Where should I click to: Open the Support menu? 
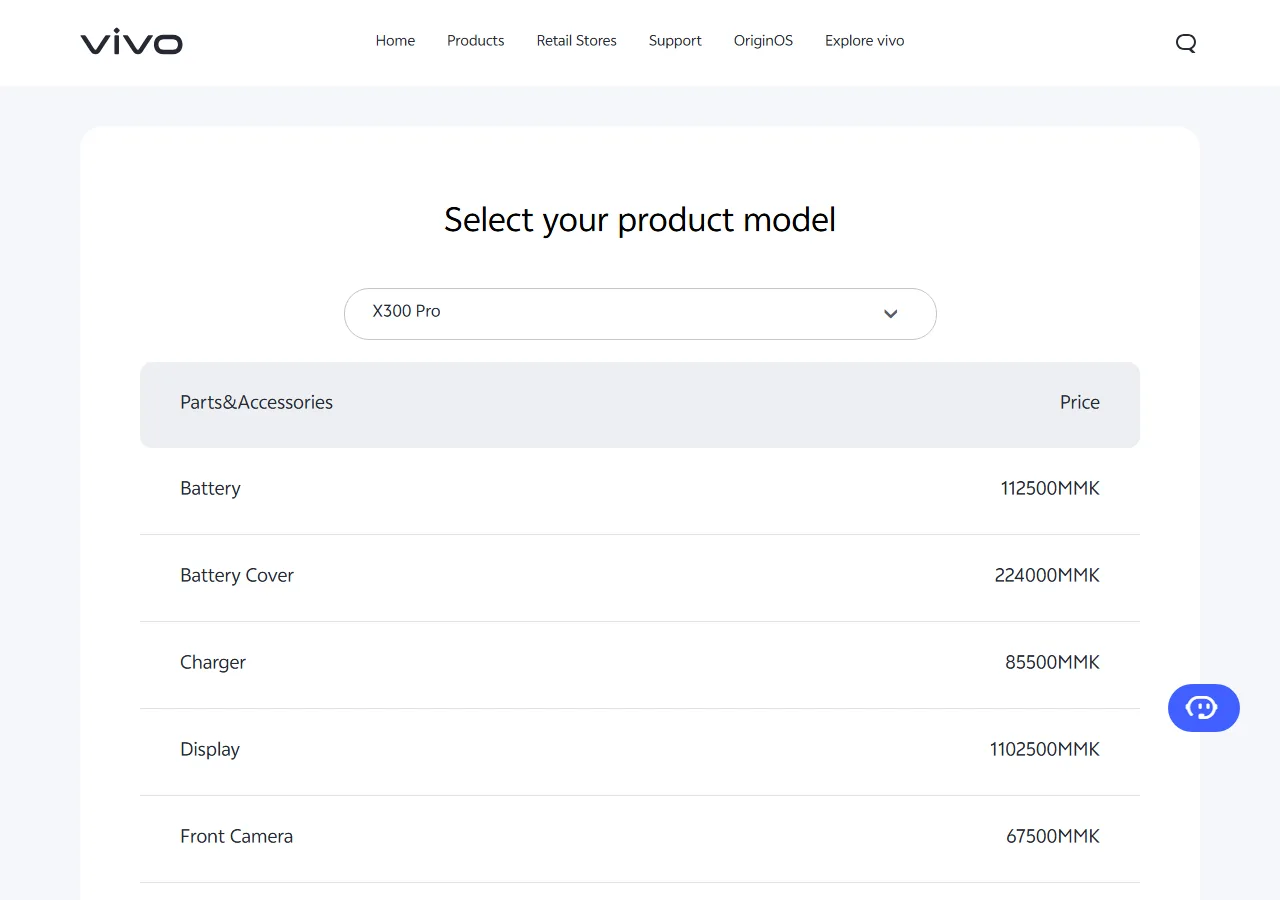pos(675,41)
